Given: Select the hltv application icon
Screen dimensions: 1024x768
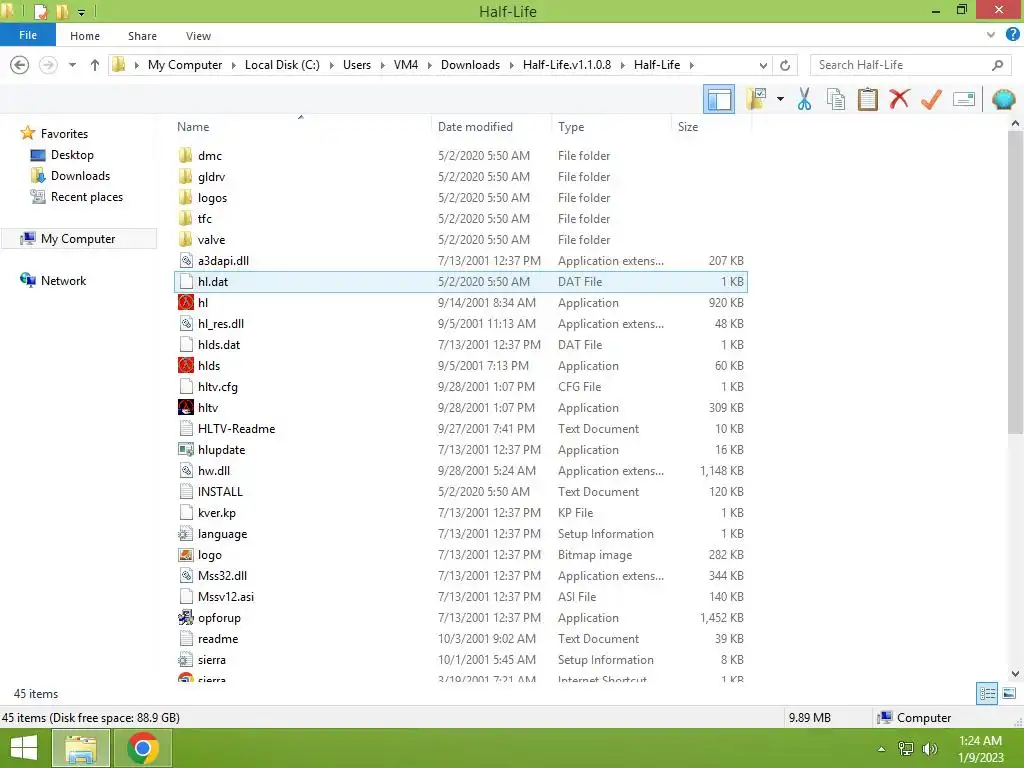Looking at the screenshot, I should [x=185, y=408].
